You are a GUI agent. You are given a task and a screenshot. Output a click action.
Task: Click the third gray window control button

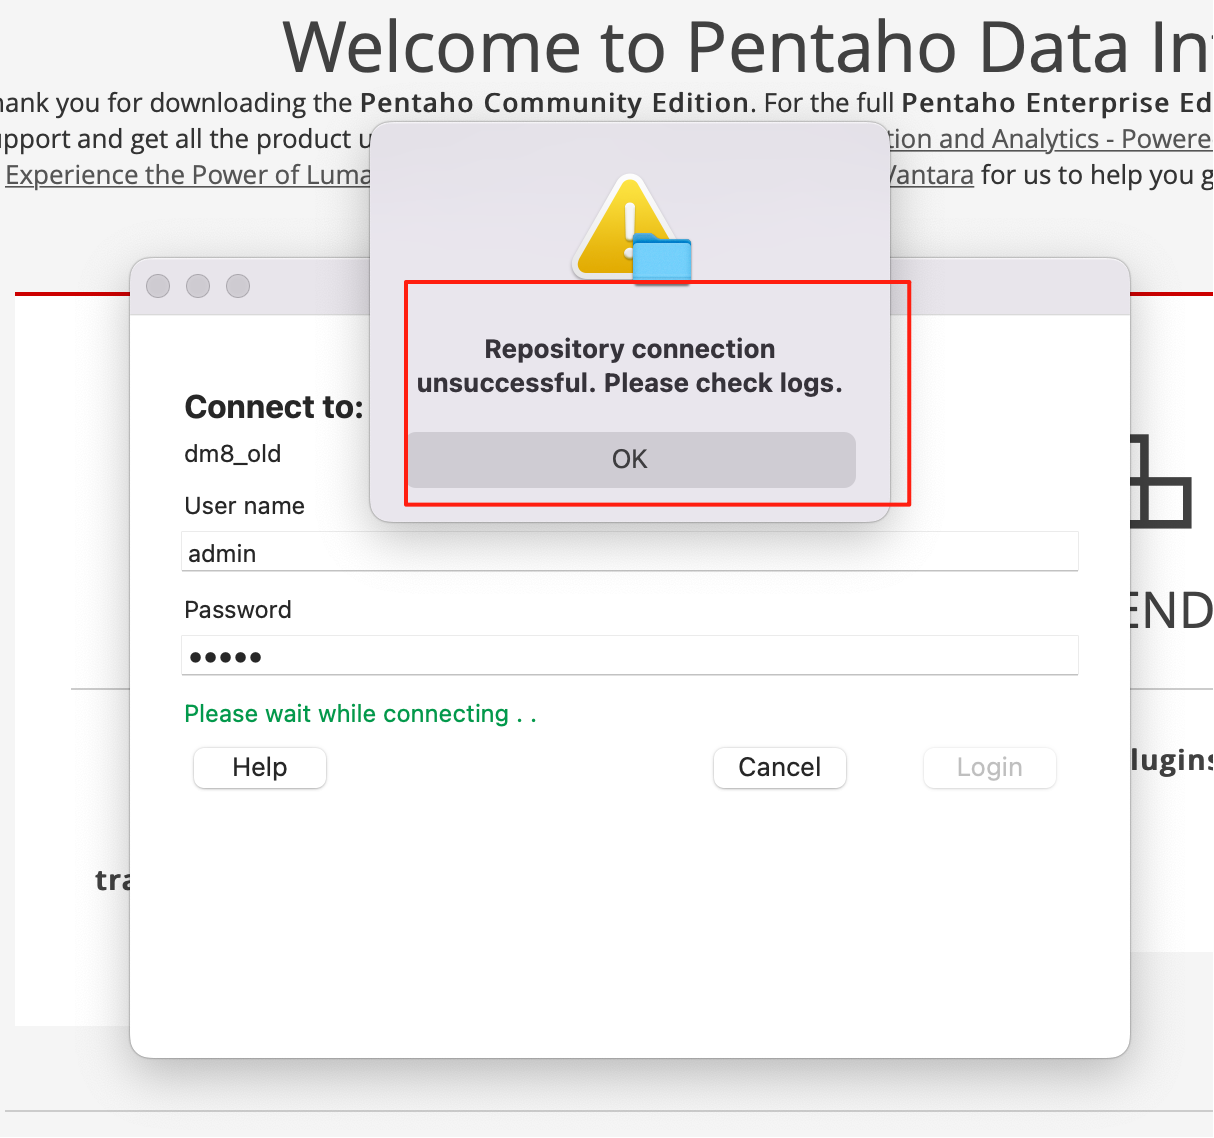tap(238, 286)
